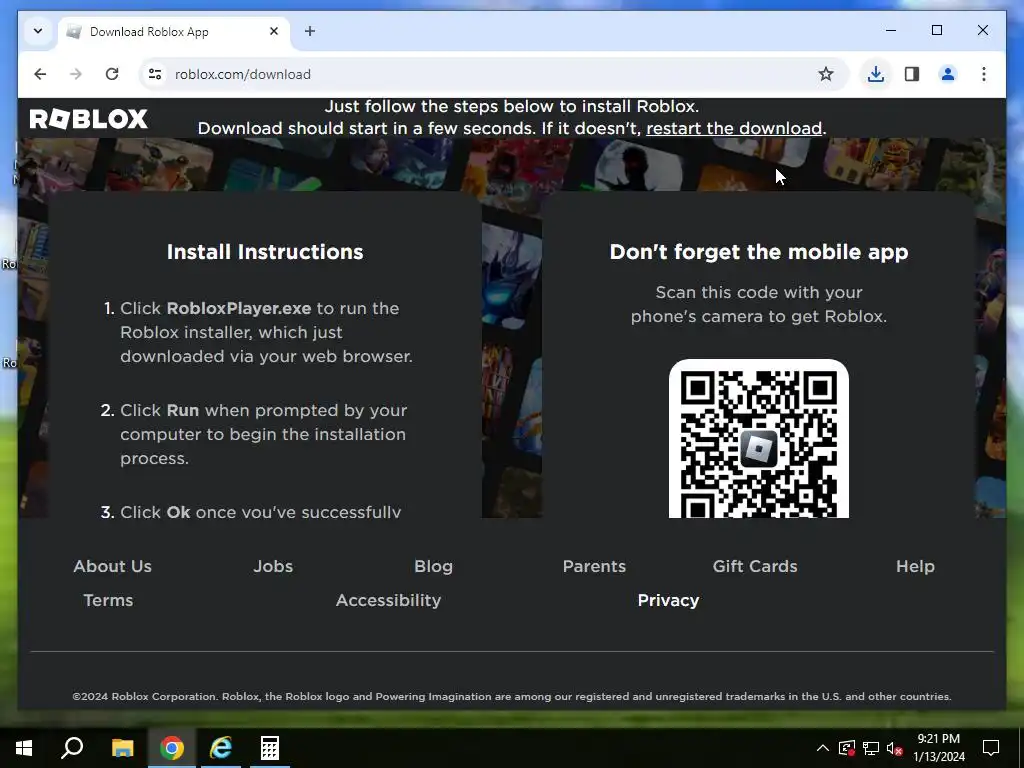The image size is (1024, 768).
Task: Open the Windows Start menu
Action: (24, 748)
